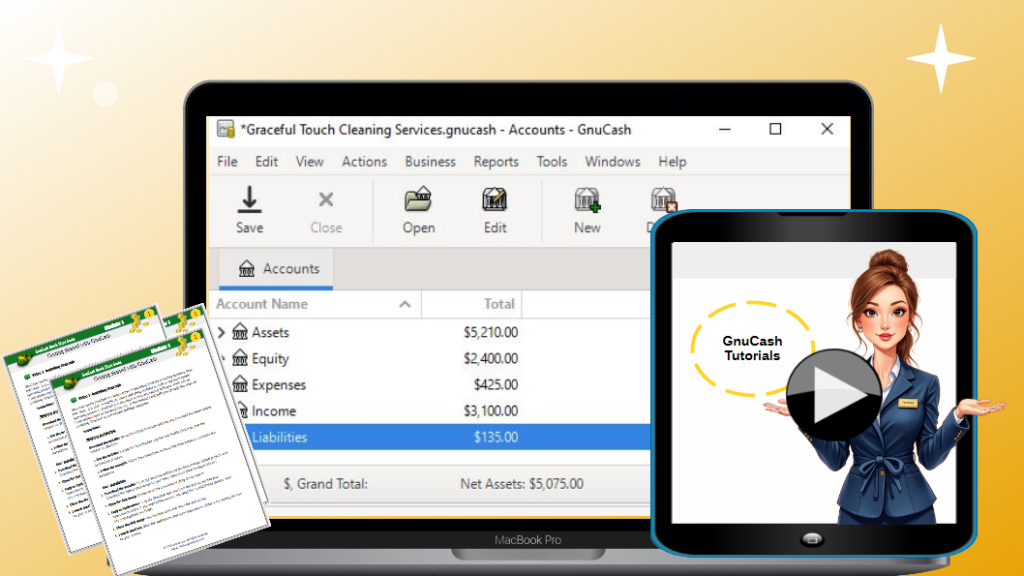Open the View menu
Screen dimensions: 1024x576
pyautogui.click(x=310, y=161)
